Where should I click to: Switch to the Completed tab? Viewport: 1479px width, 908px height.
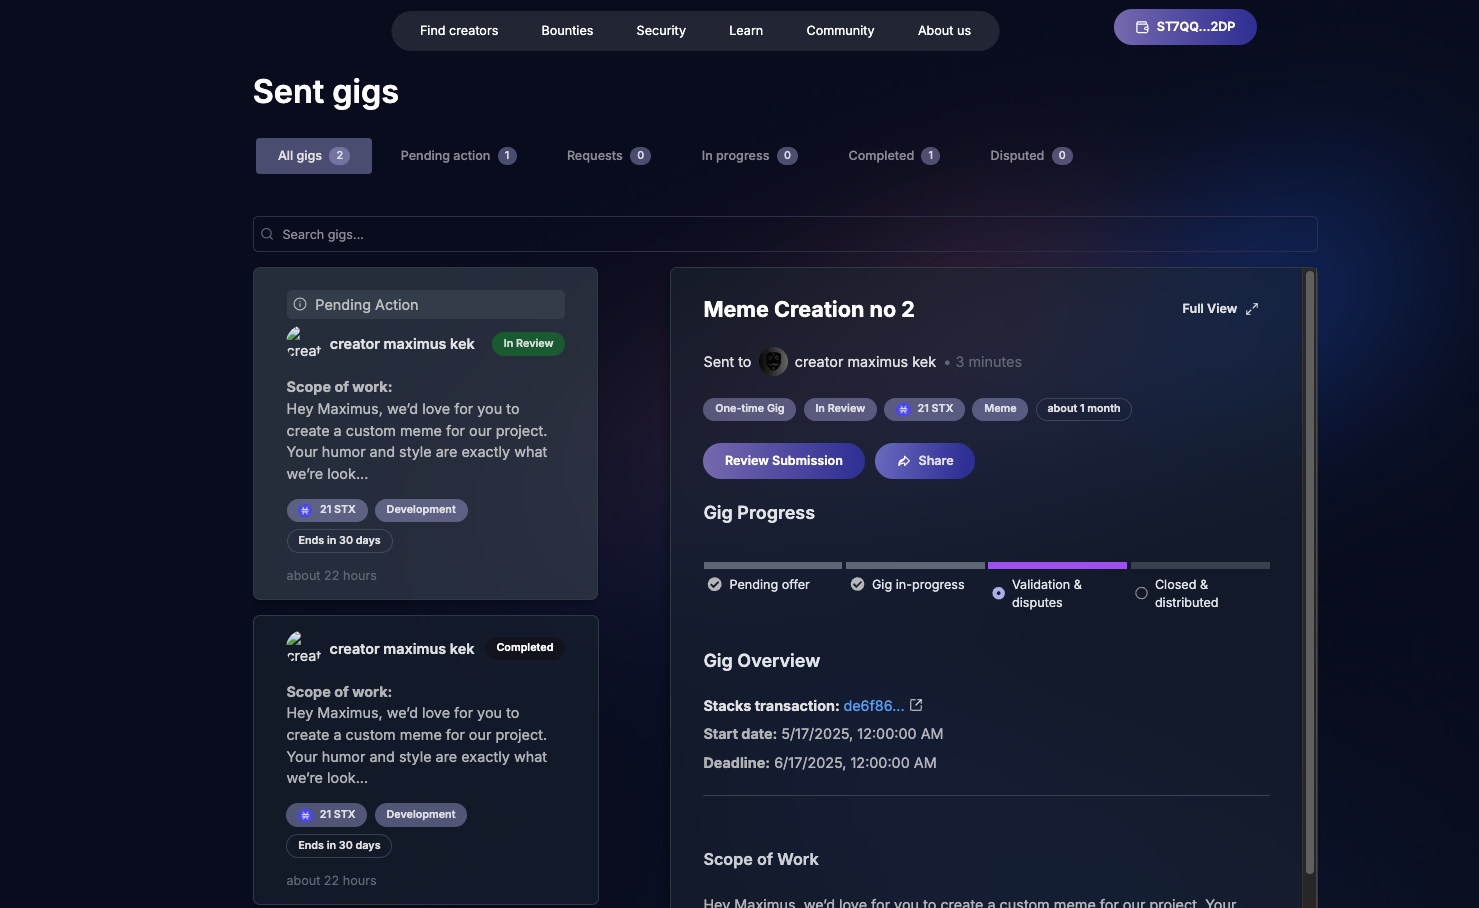pyautogui.click(x=892, y=156)
